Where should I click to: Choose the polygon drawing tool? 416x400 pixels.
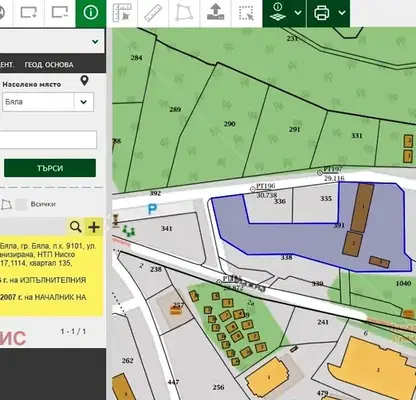[184, 13]
